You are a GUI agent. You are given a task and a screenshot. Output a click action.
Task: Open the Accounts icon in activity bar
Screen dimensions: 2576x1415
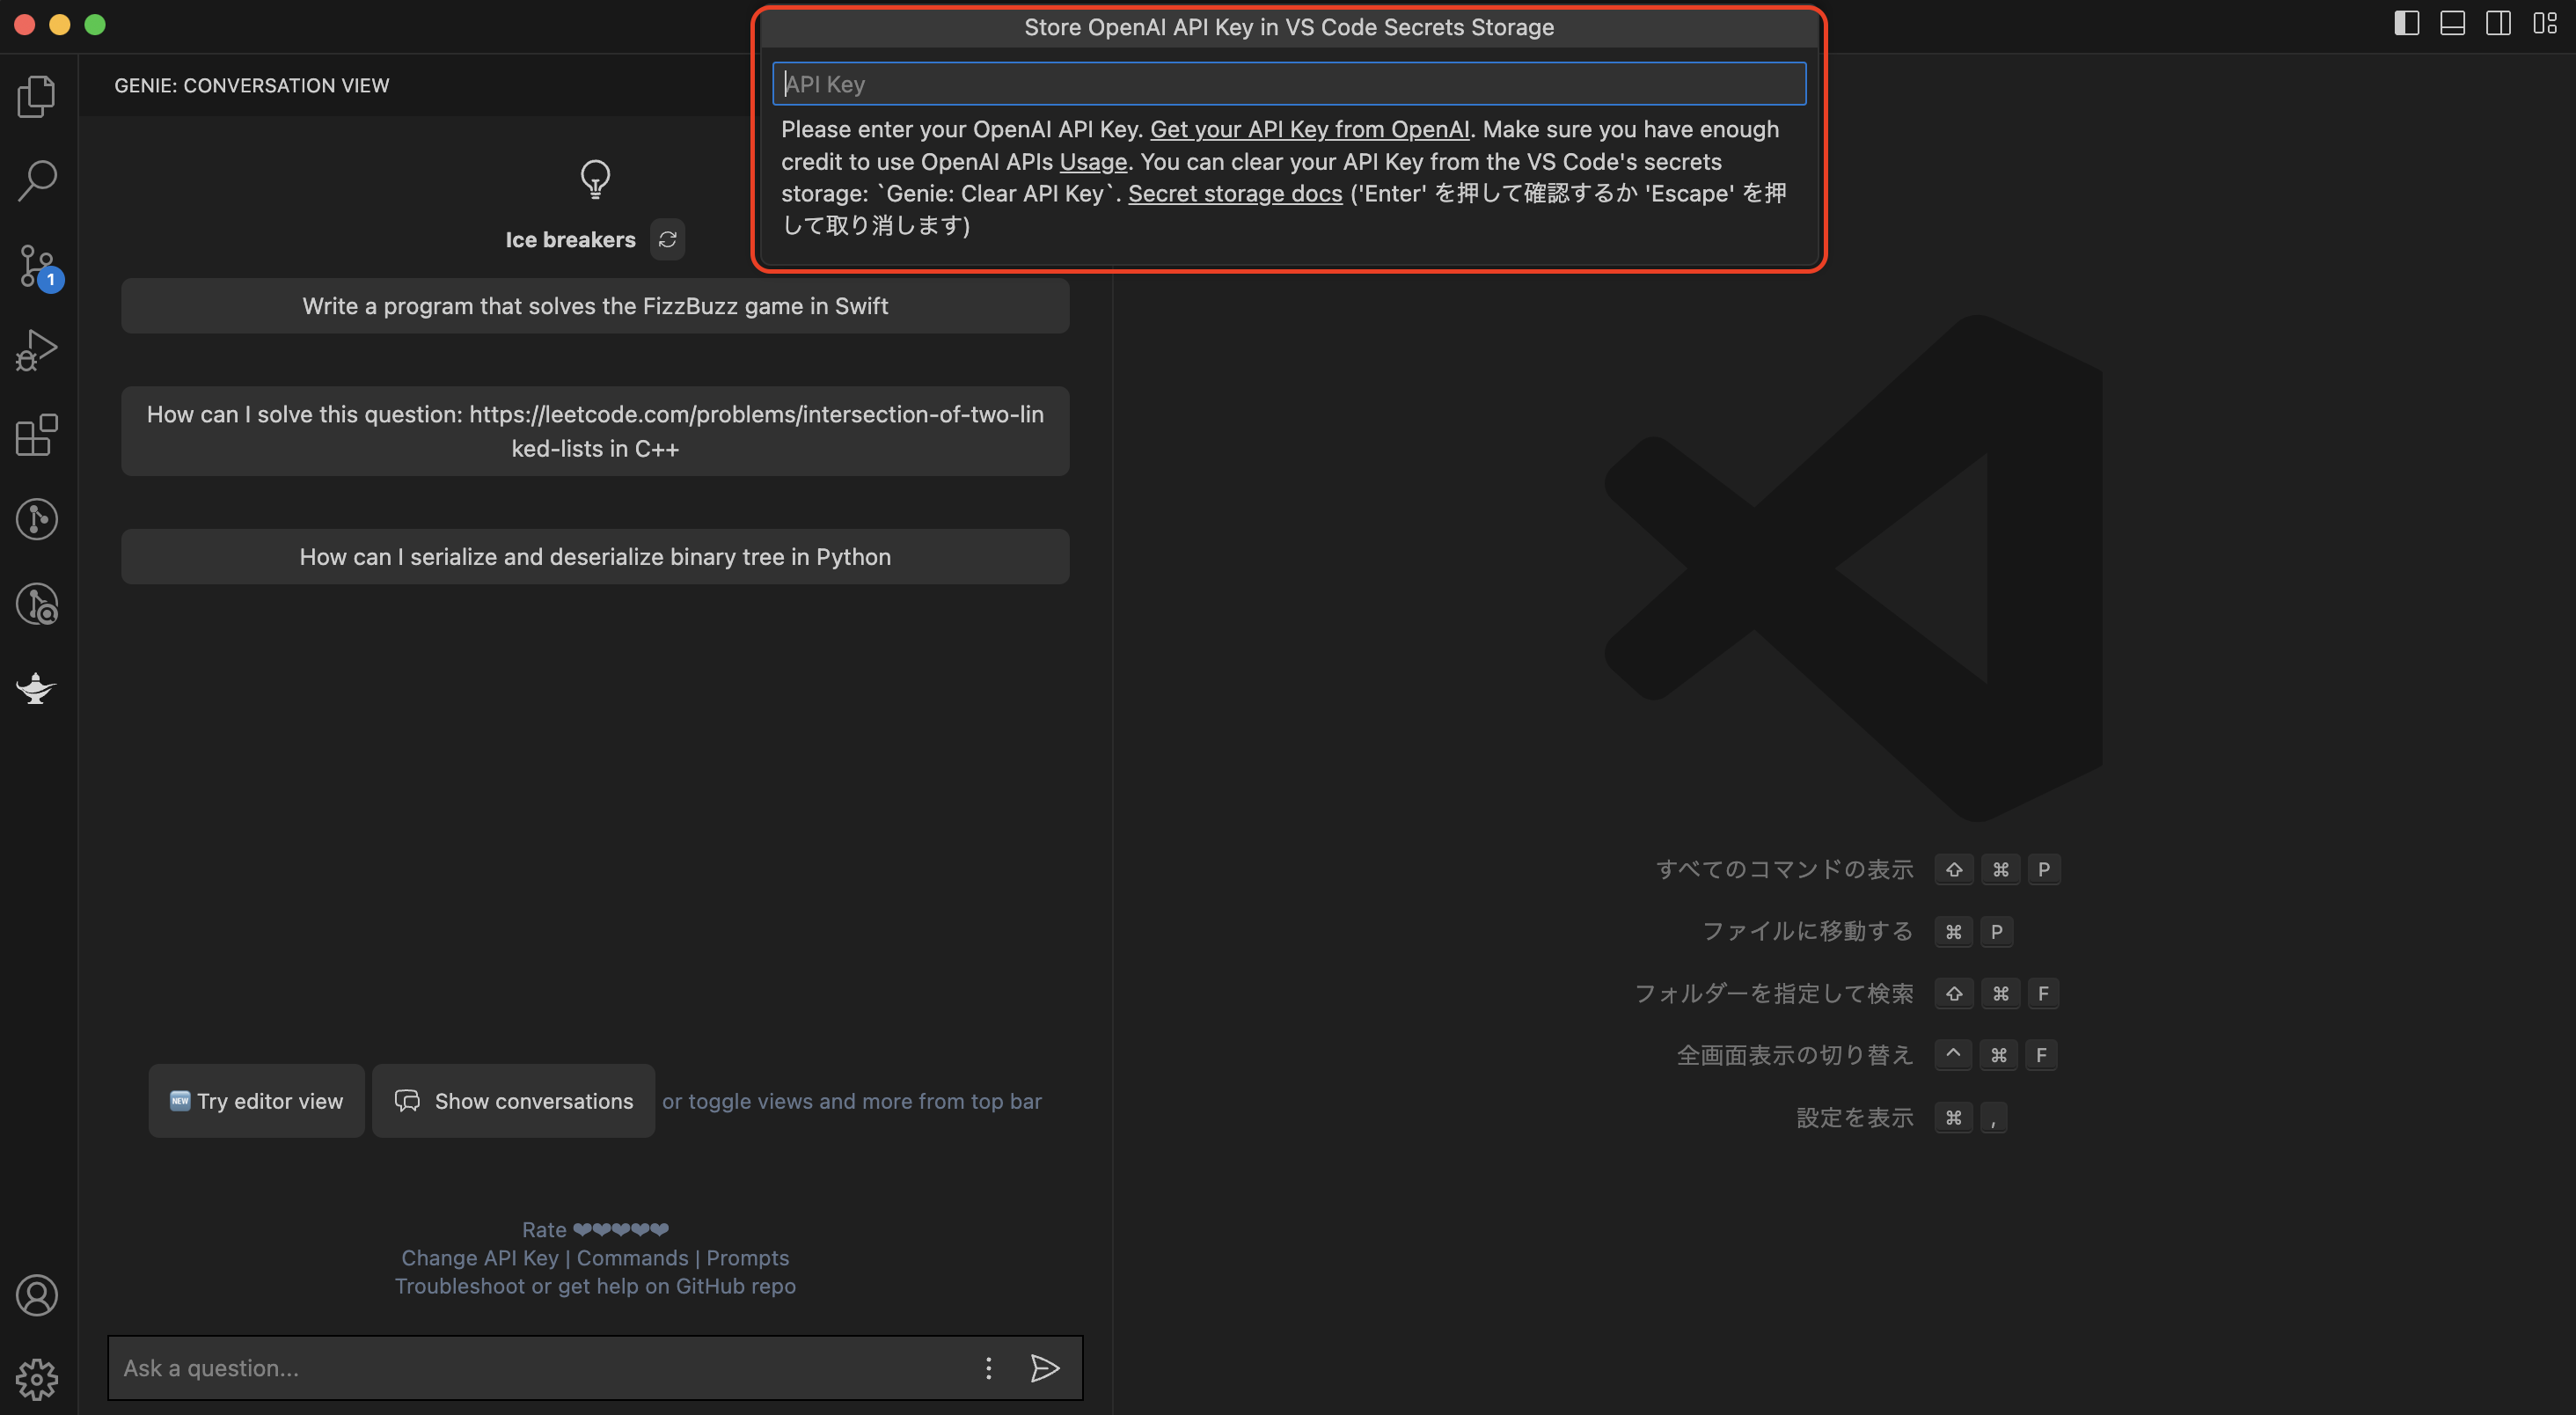[x=37, y=1295]
